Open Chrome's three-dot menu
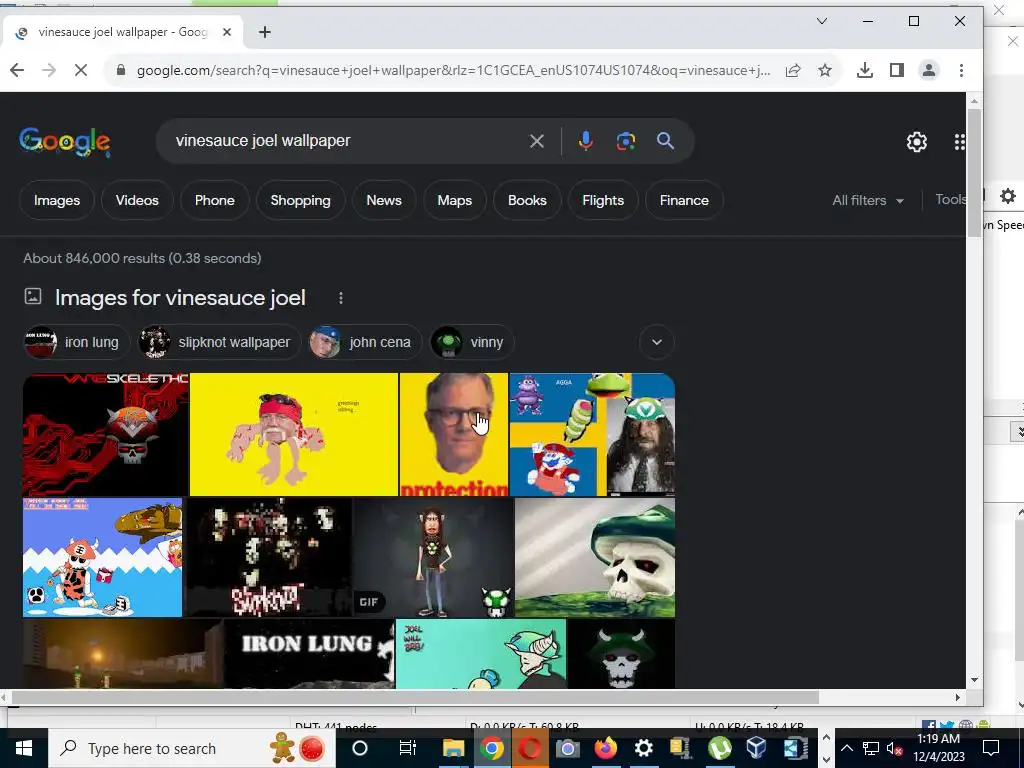 coord(961,70)
